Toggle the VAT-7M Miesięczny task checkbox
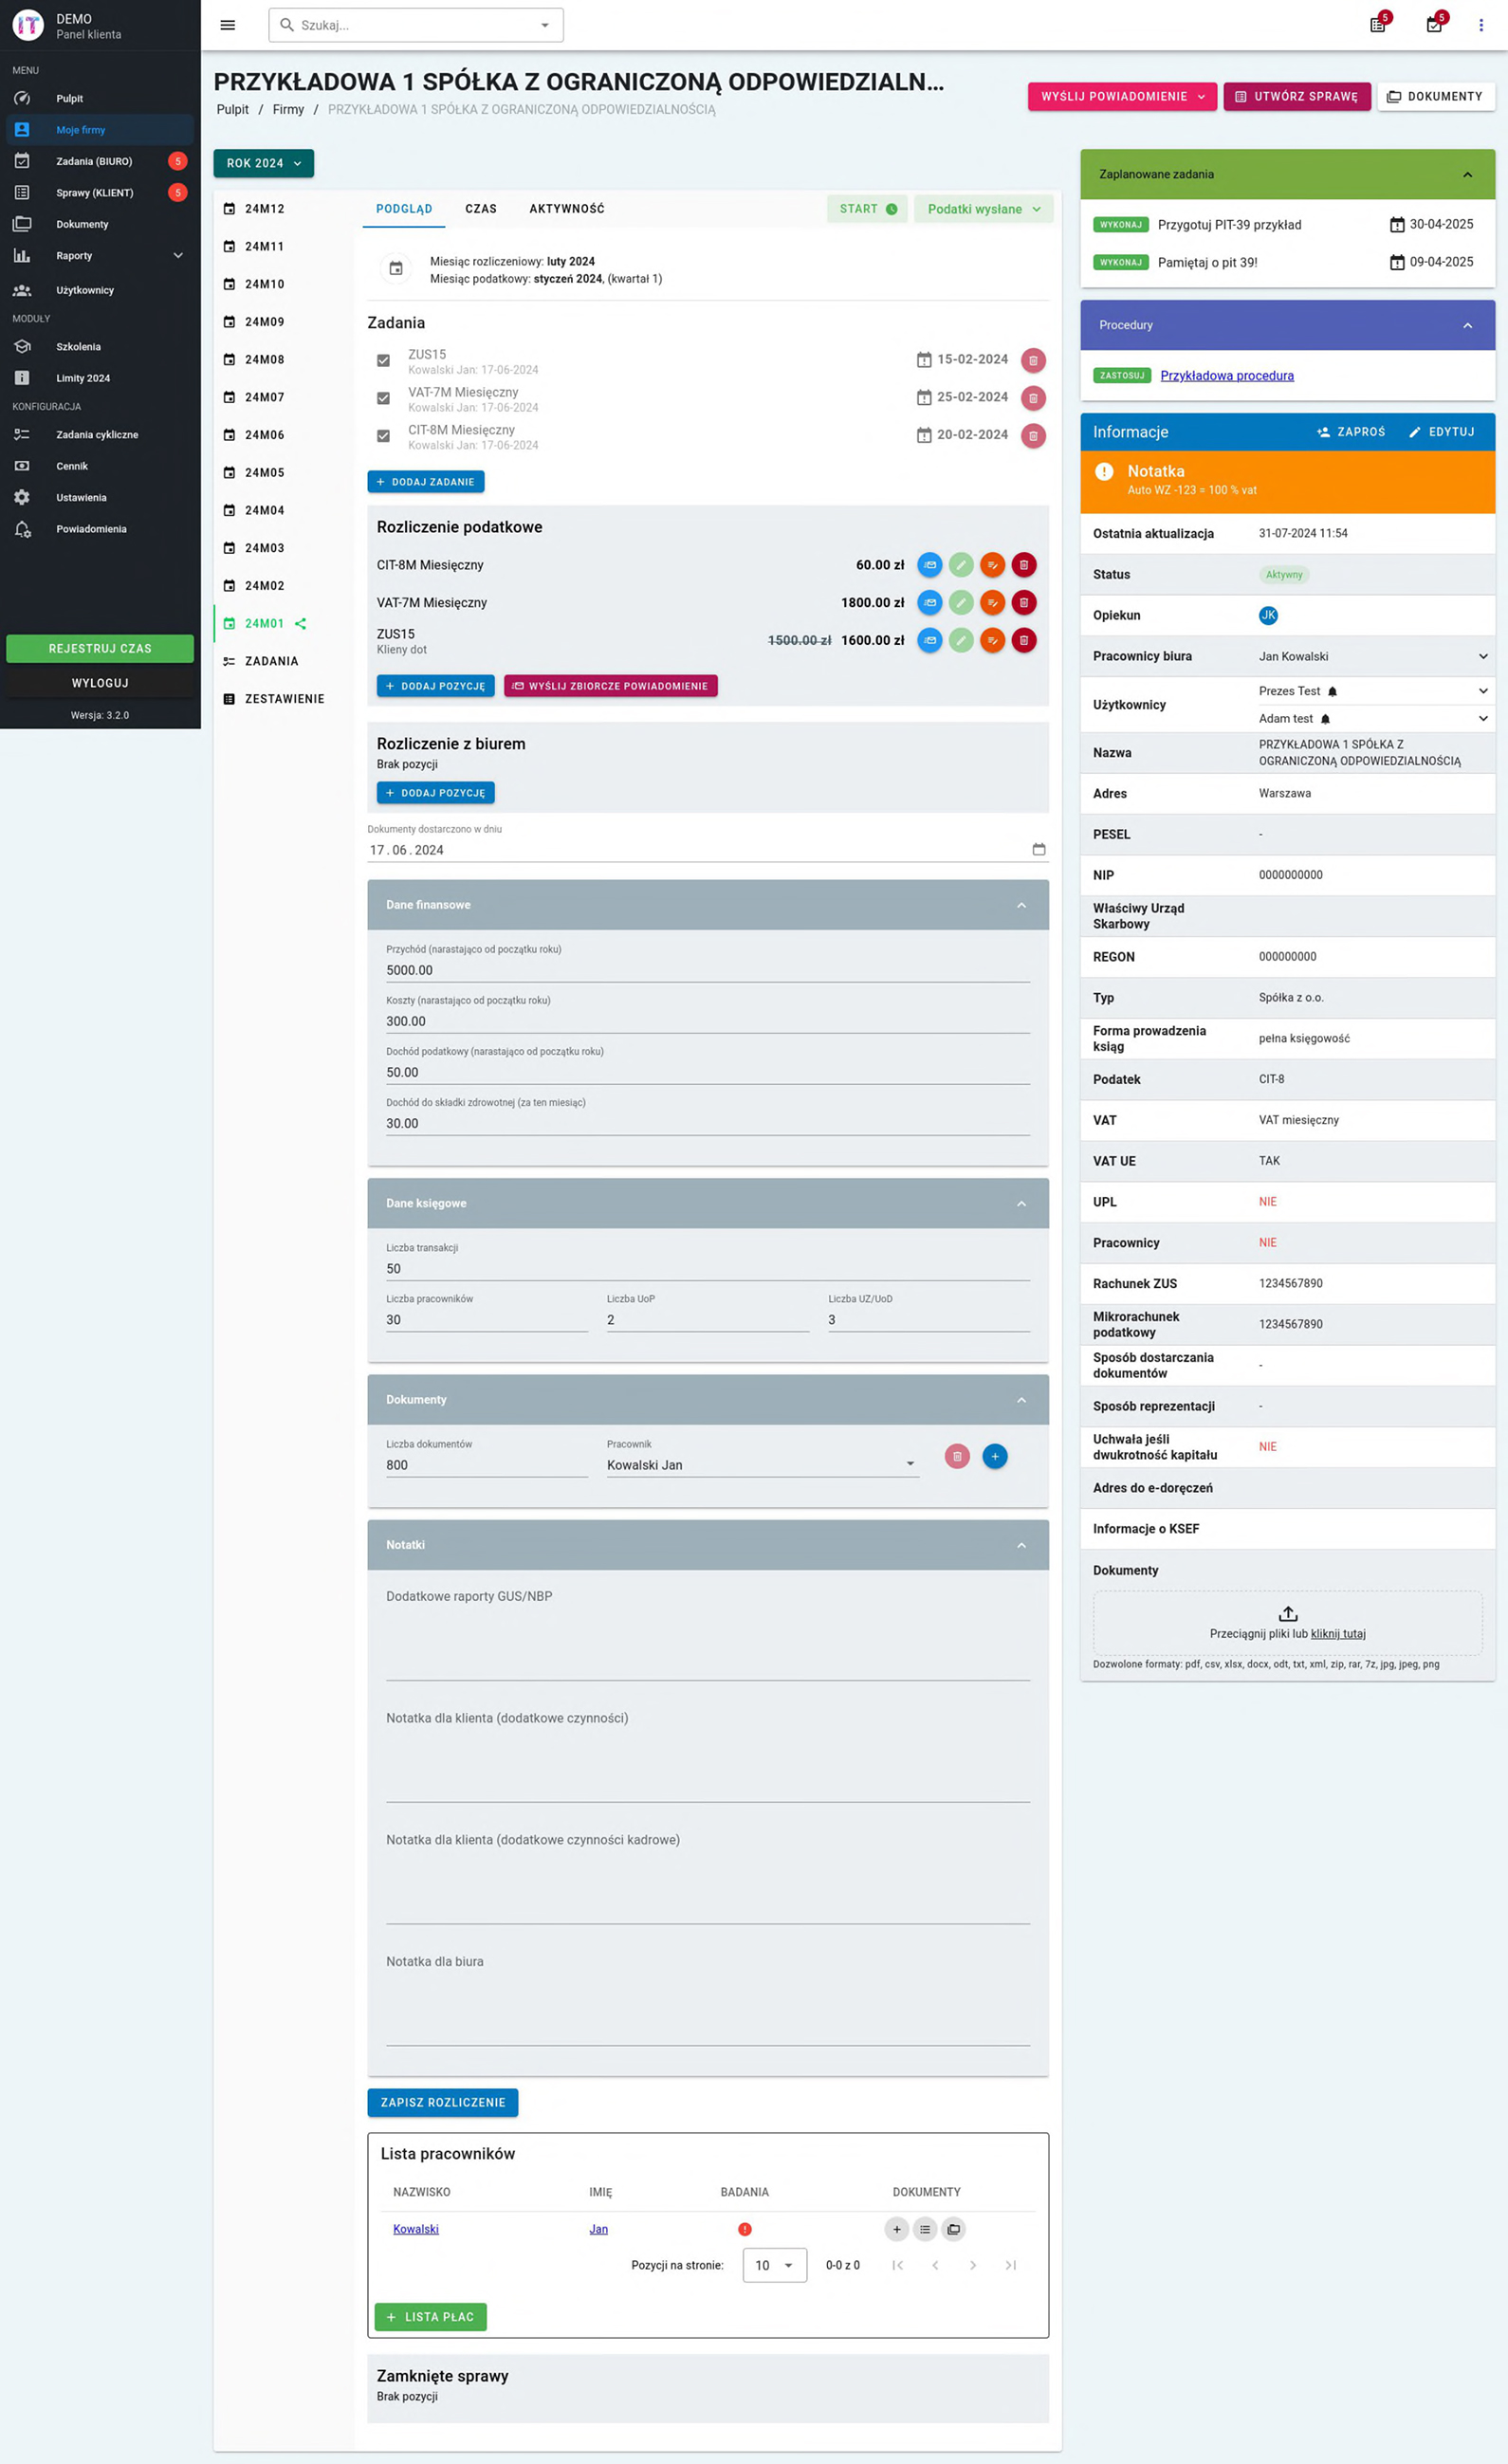This screenshot has height=2464, width=1508. tap(383, 399)
